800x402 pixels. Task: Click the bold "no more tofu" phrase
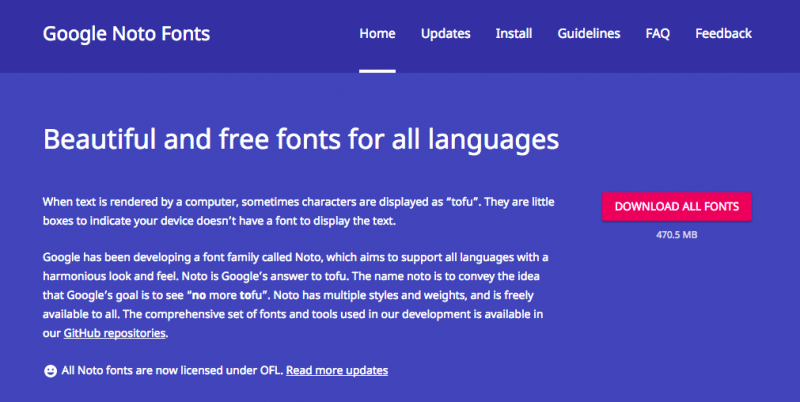point(227,295)
